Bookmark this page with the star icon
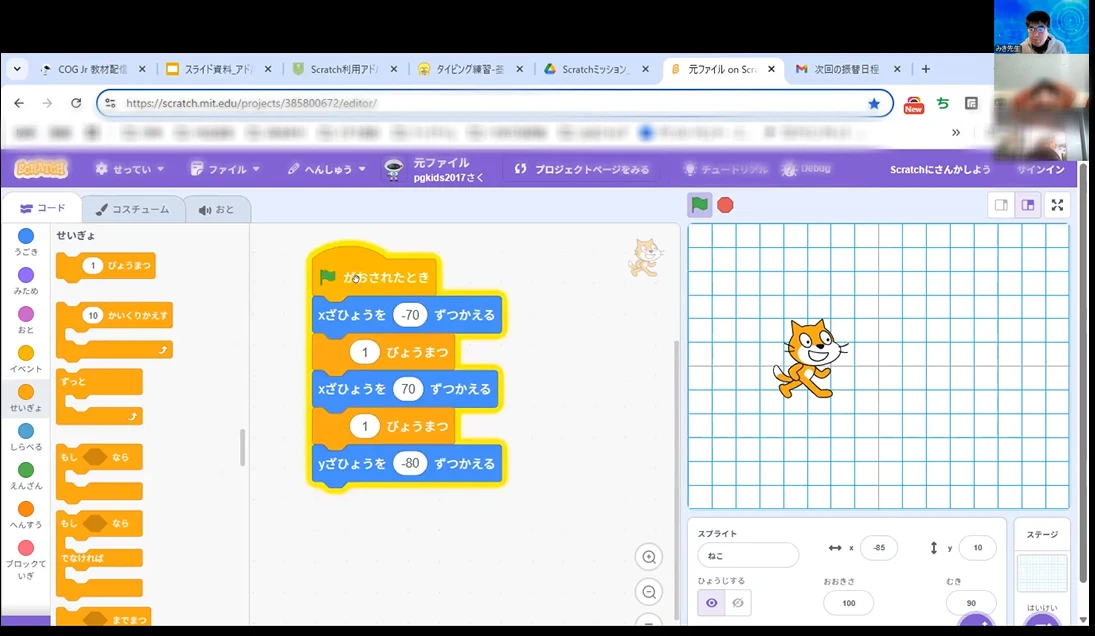Image resolution: width=1095 pixels, height=636 pixels. 874,103
